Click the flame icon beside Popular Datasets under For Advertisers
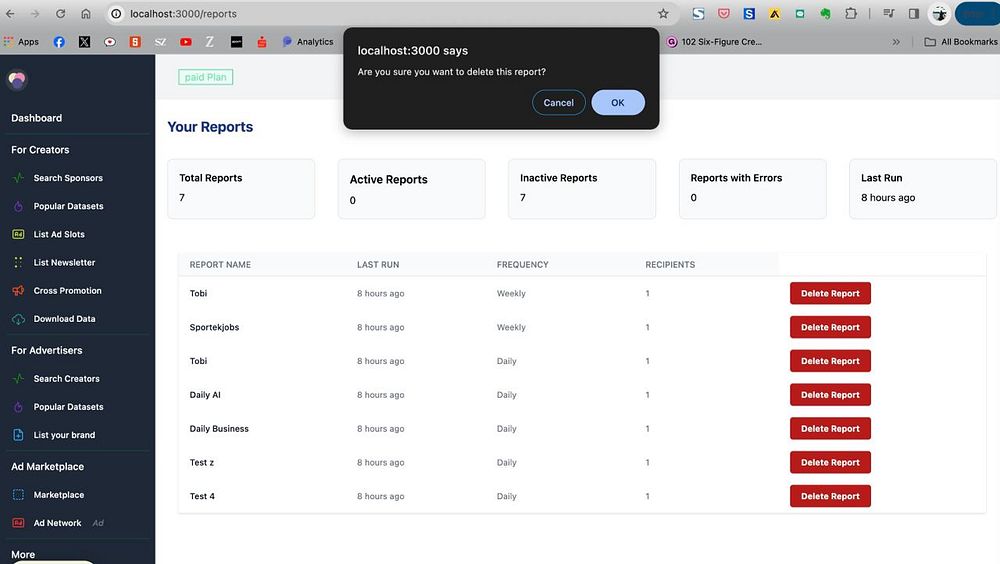The height and width of the screenshot is (564, 1000). click(x=18, y=406)
